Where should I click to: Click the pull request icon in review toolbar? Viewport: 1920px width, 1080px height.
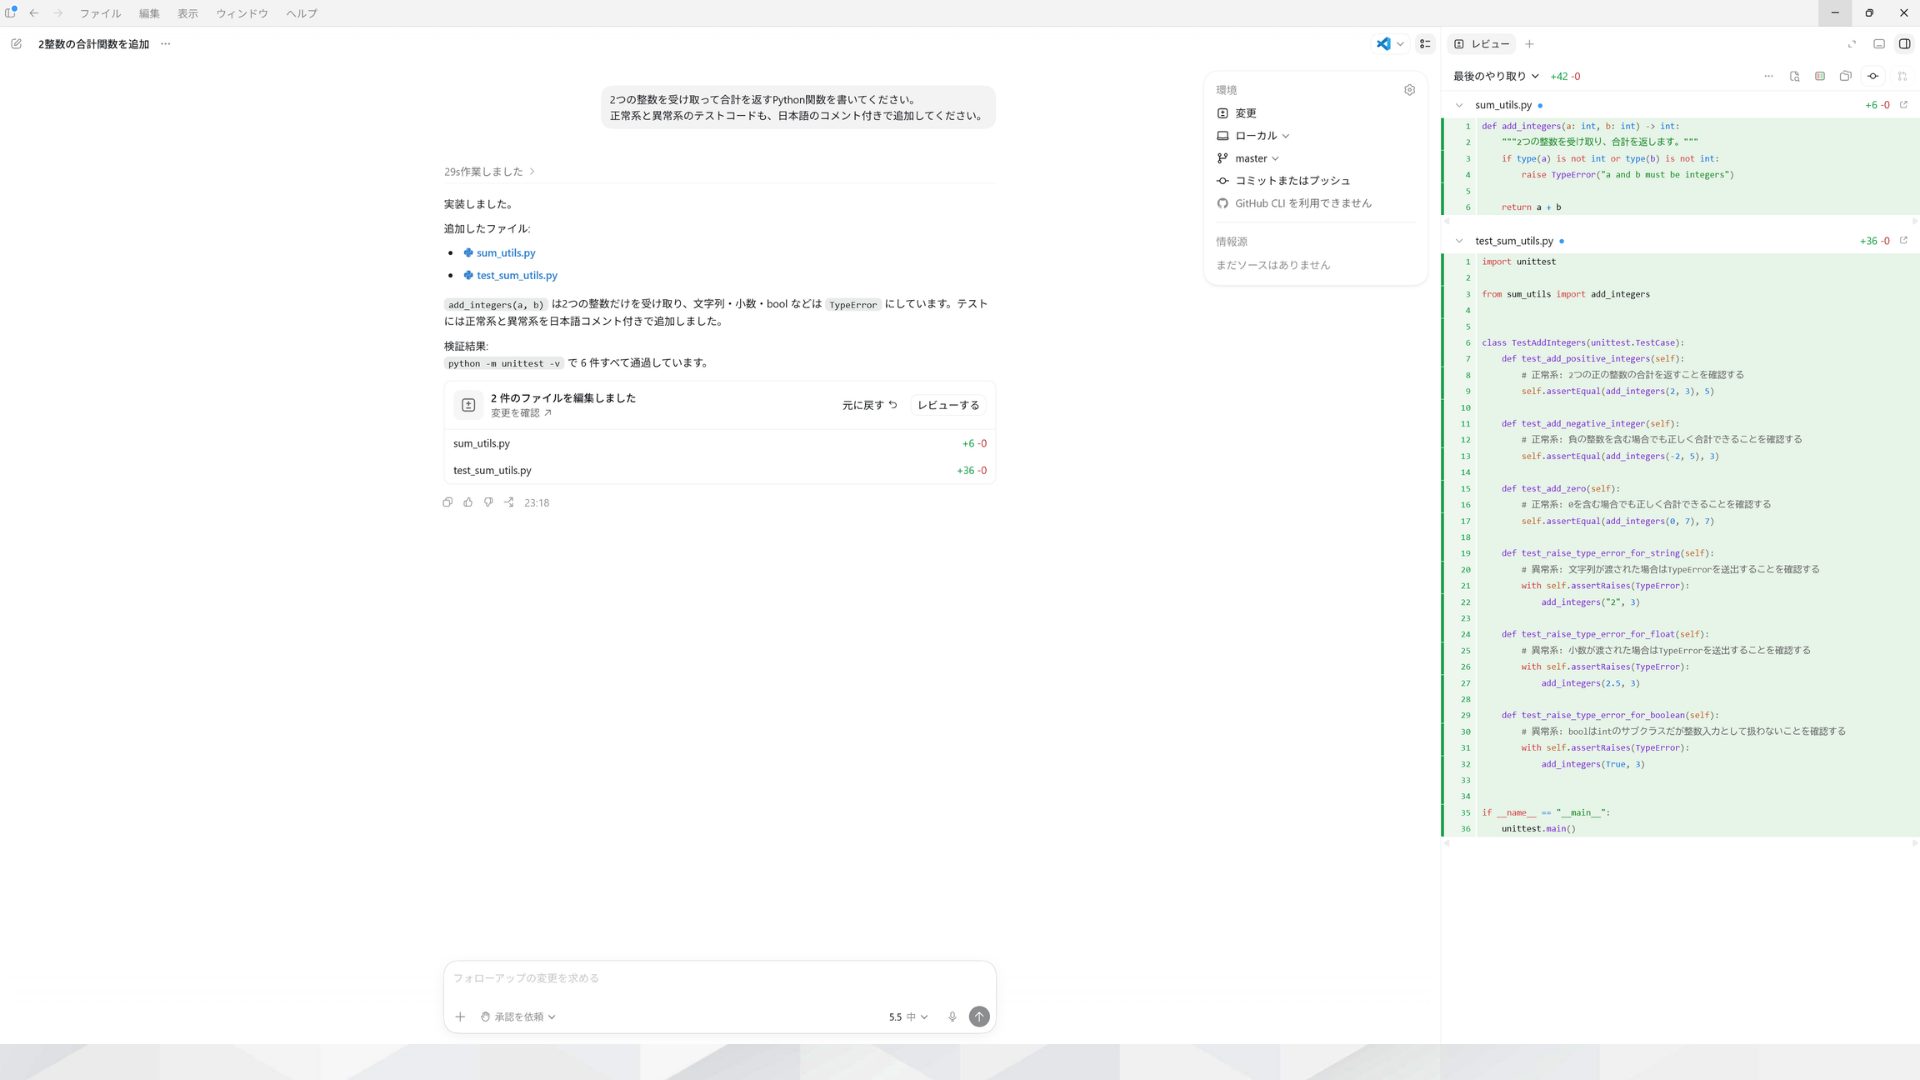click(1902, 76)
